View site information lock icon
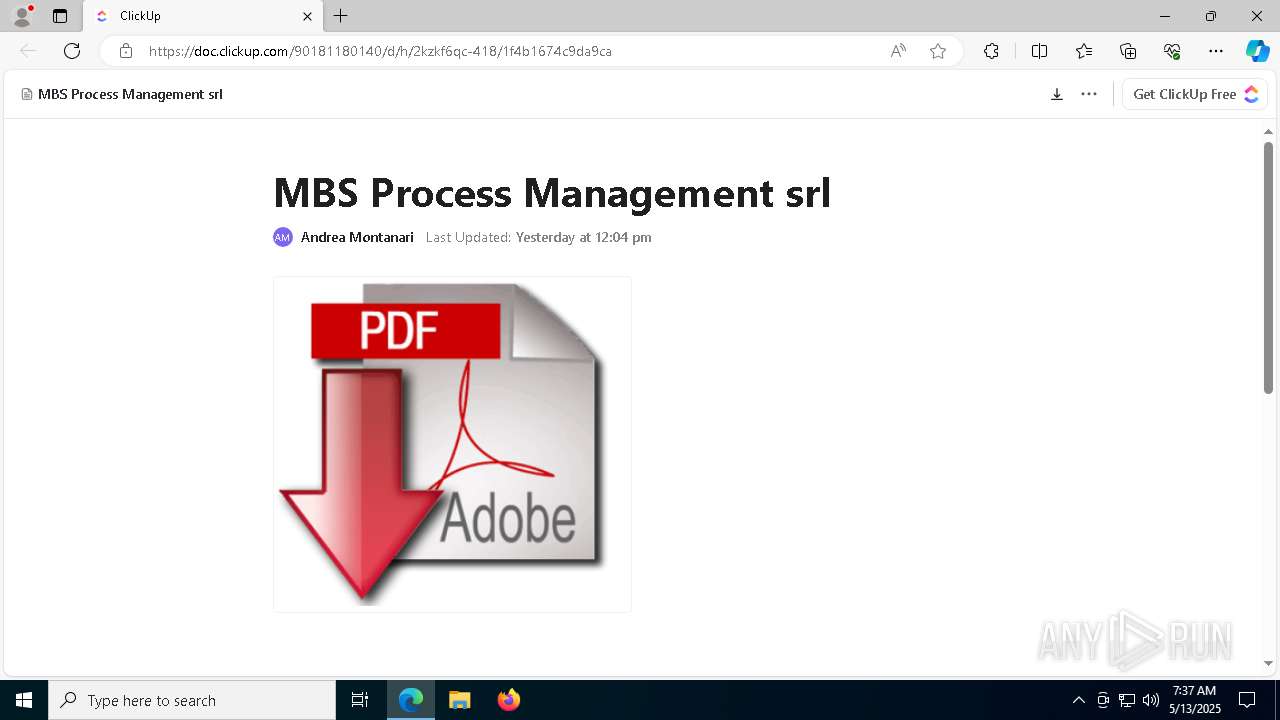The width and height of the screenshot is (1280, 720). pos(126,51)
